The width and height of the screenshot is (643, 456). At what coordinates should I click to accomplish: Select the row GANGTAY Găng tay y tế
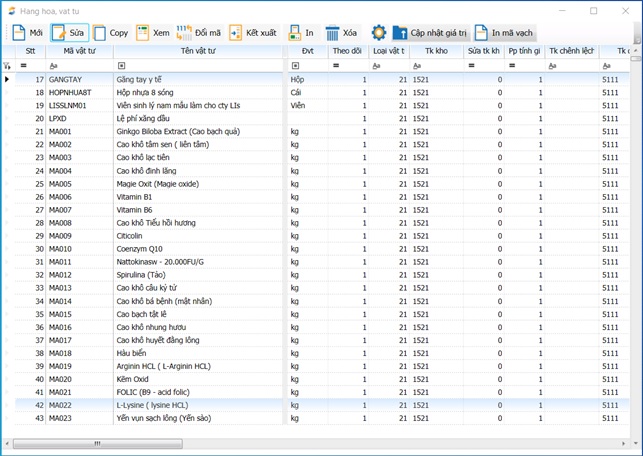click(160, 79)
